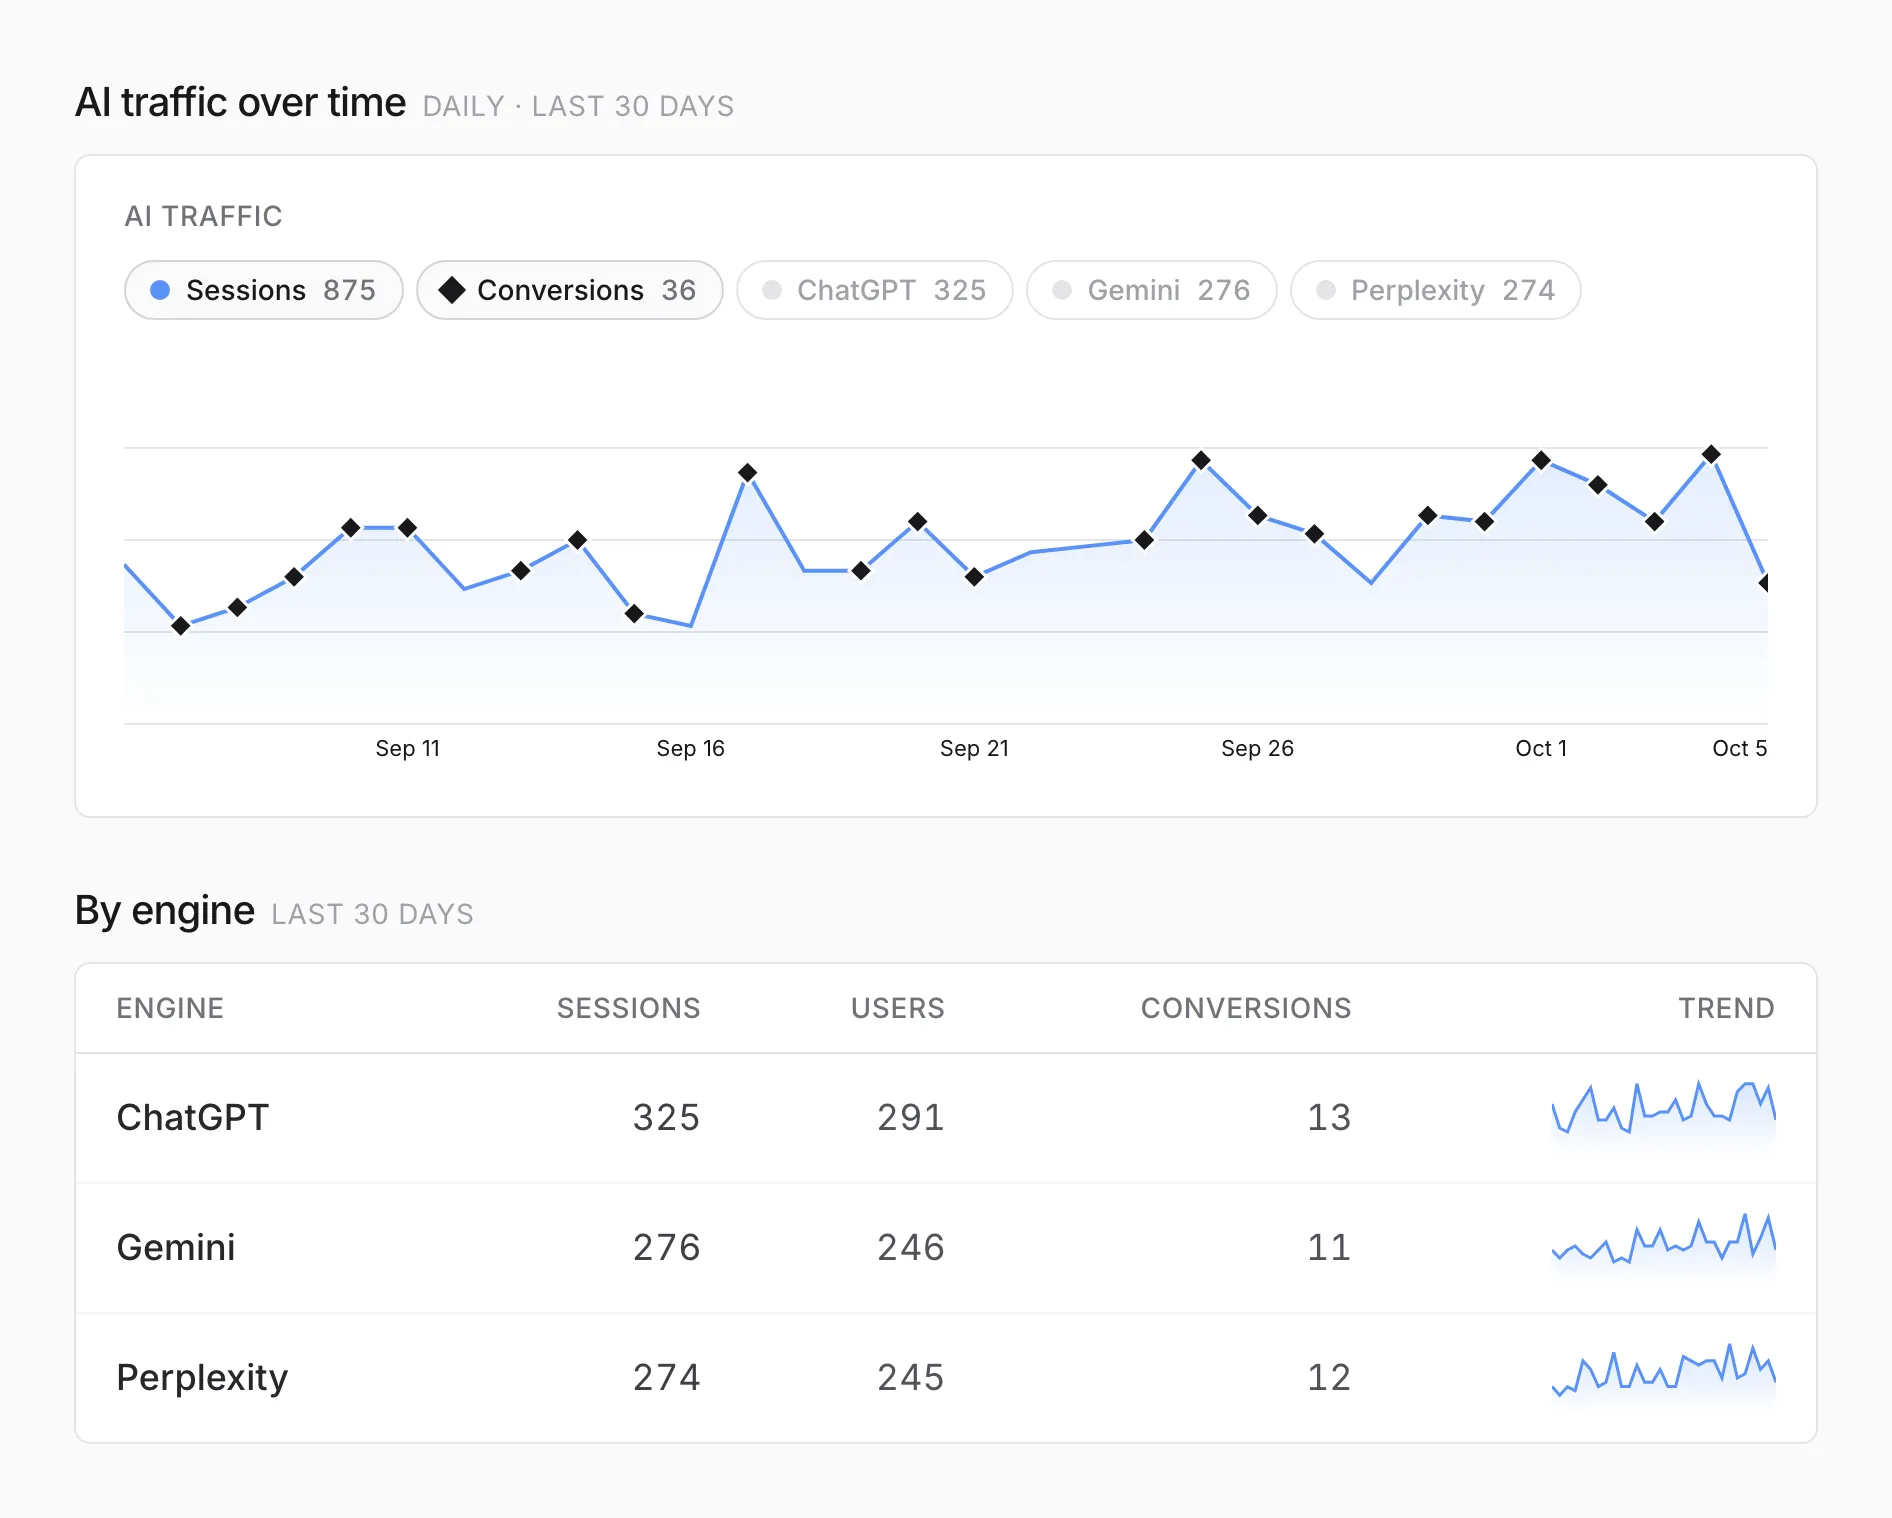
Task: Click the black diamond in the Conversions pill
Action: pyautogui.click(x=452, y=290)
